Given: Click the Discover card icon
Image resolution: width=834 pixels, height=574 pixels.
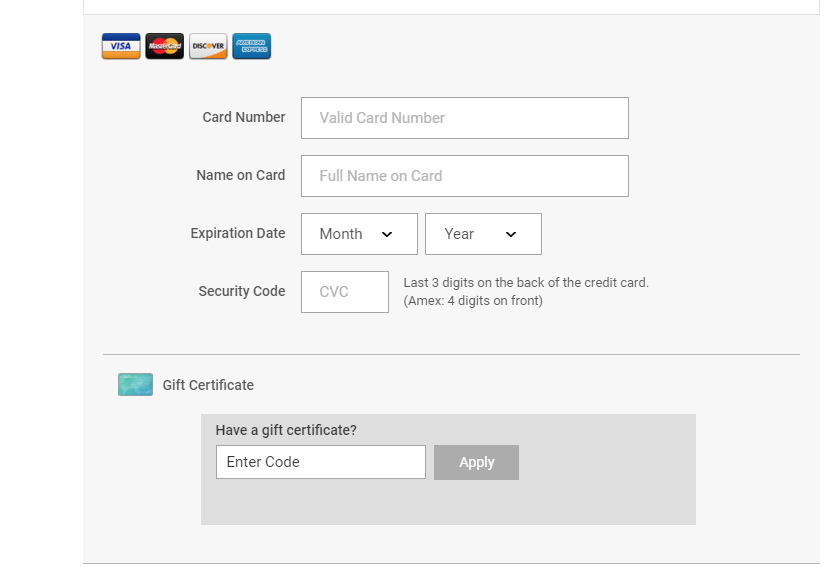Looking at the screenshot, I should coord(208,46).
